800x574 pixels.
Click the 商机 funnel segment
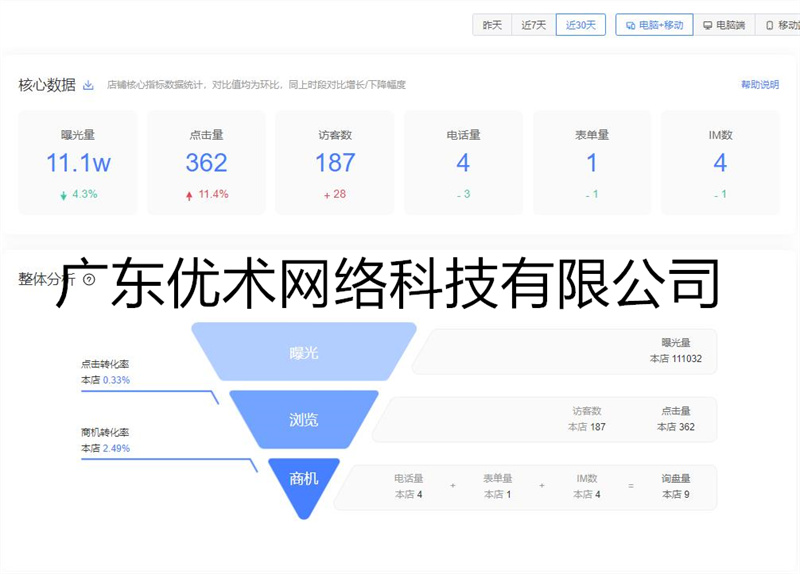coord(304,482)
